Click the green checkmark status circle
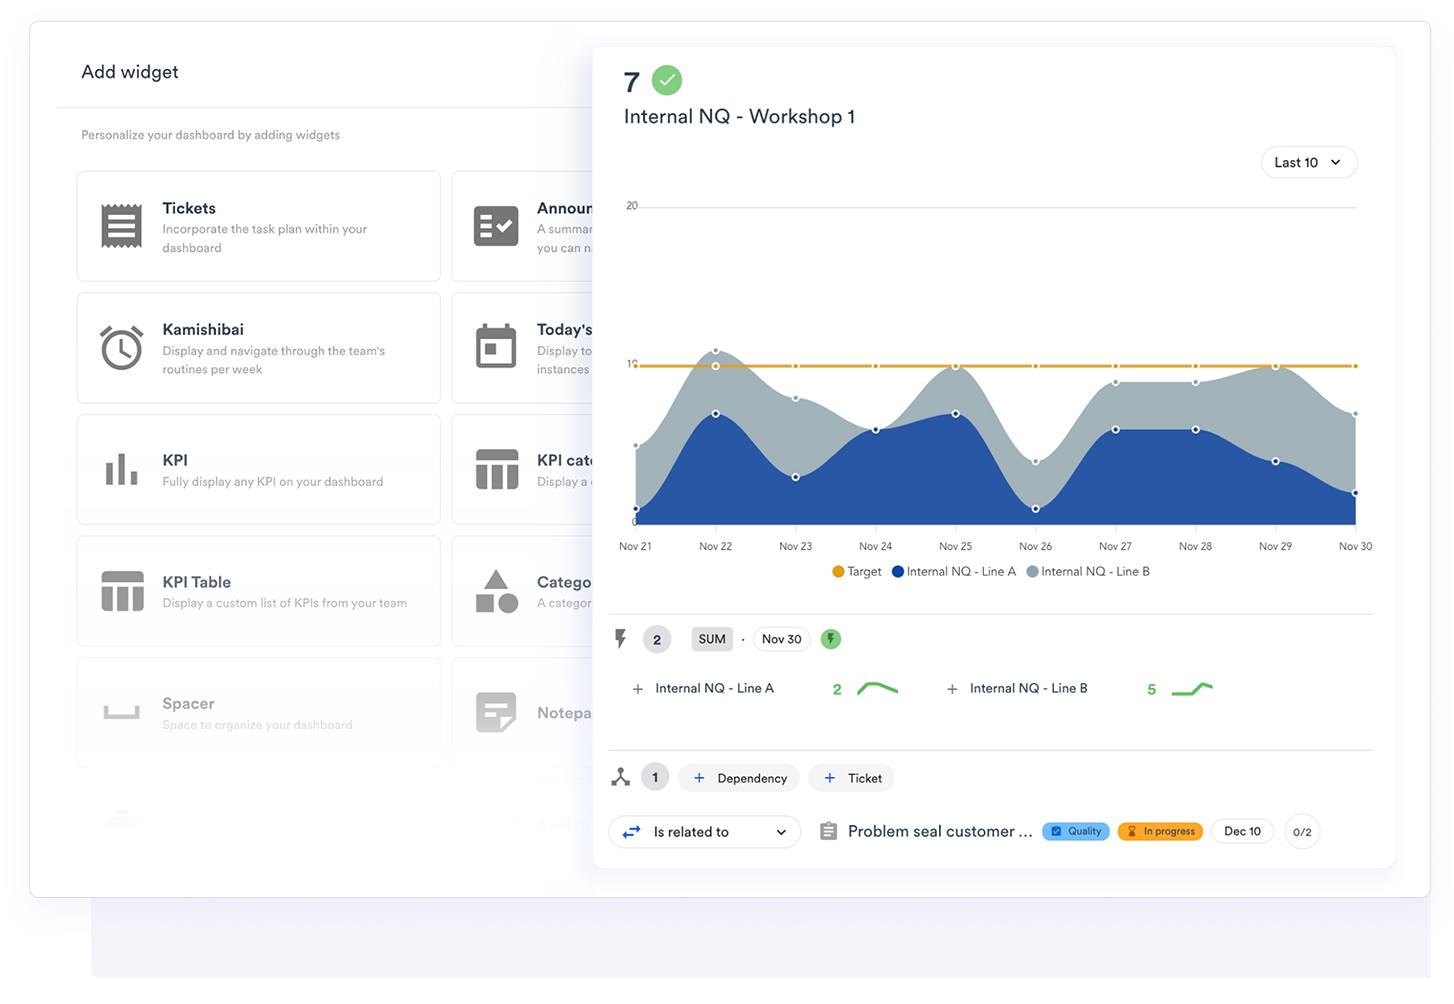This screenshot has width=1454, height=1004. point(667,80)
